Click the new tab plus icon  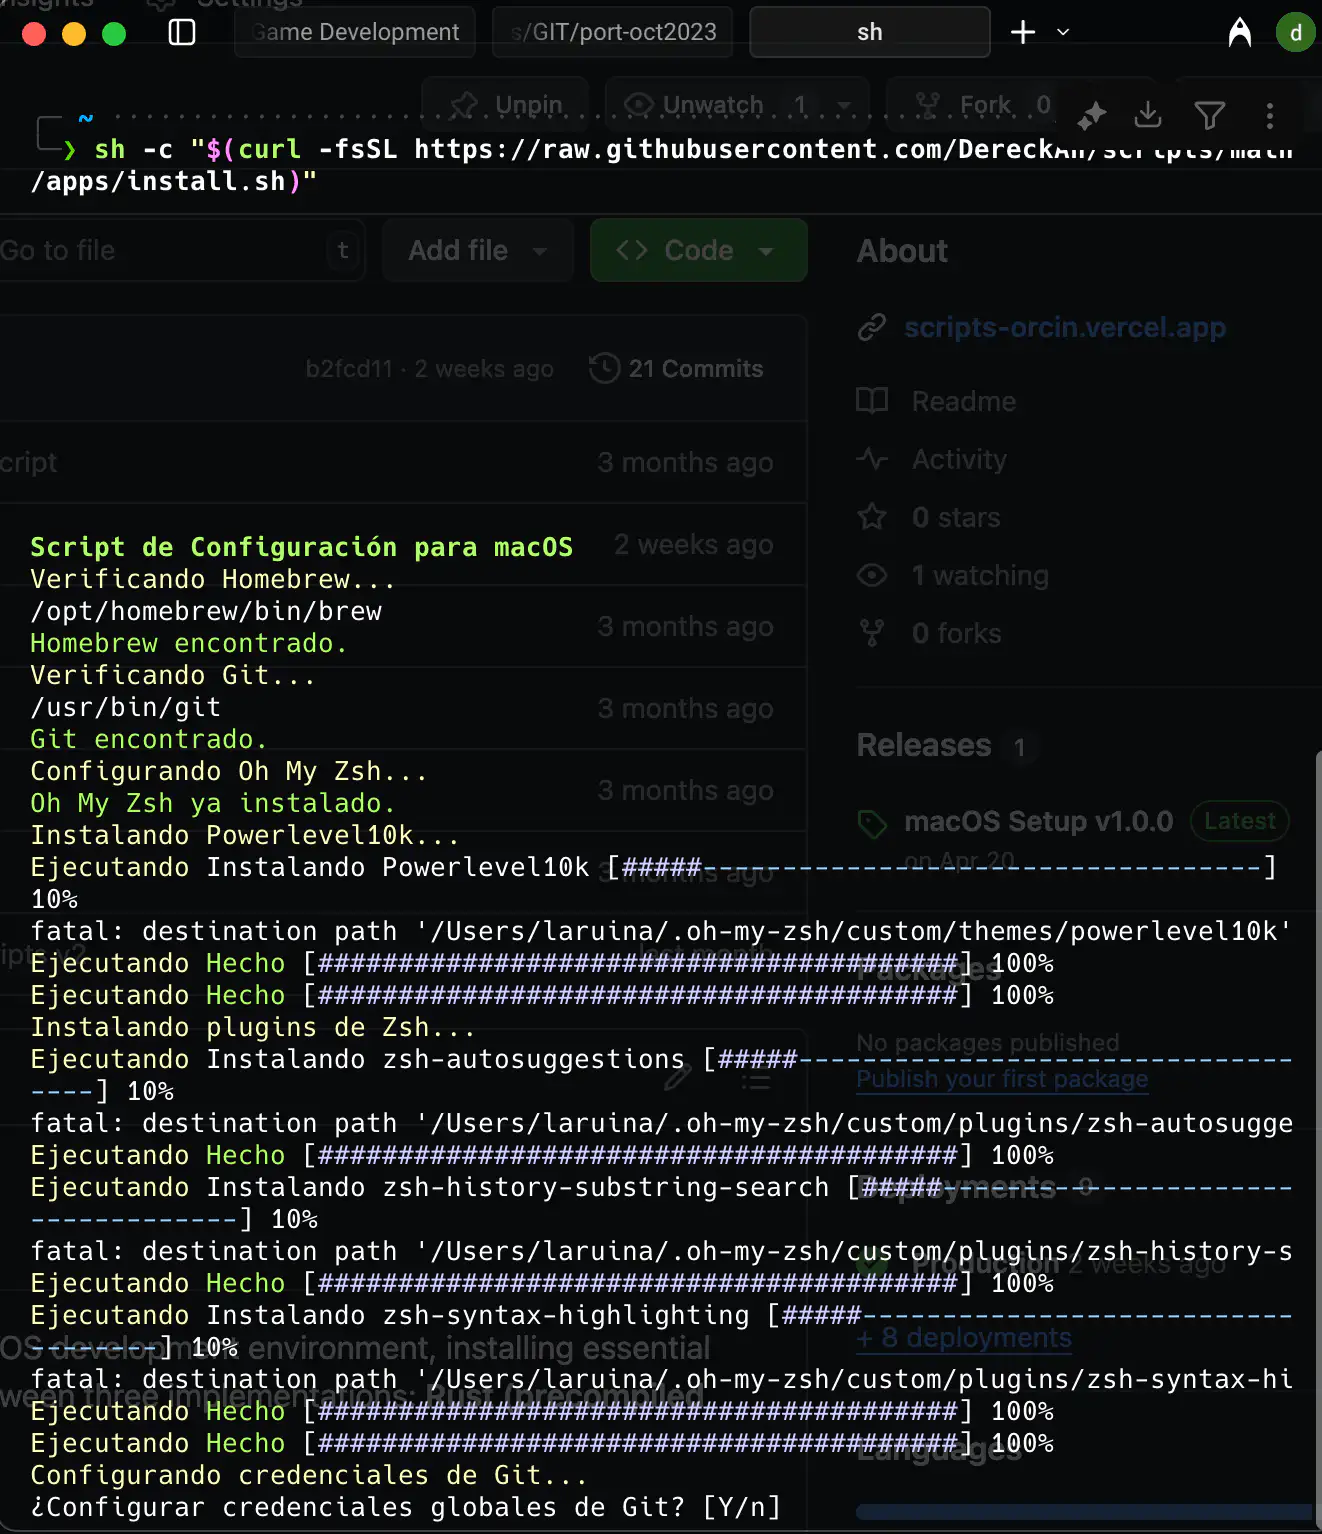(x=1022, y=32)
